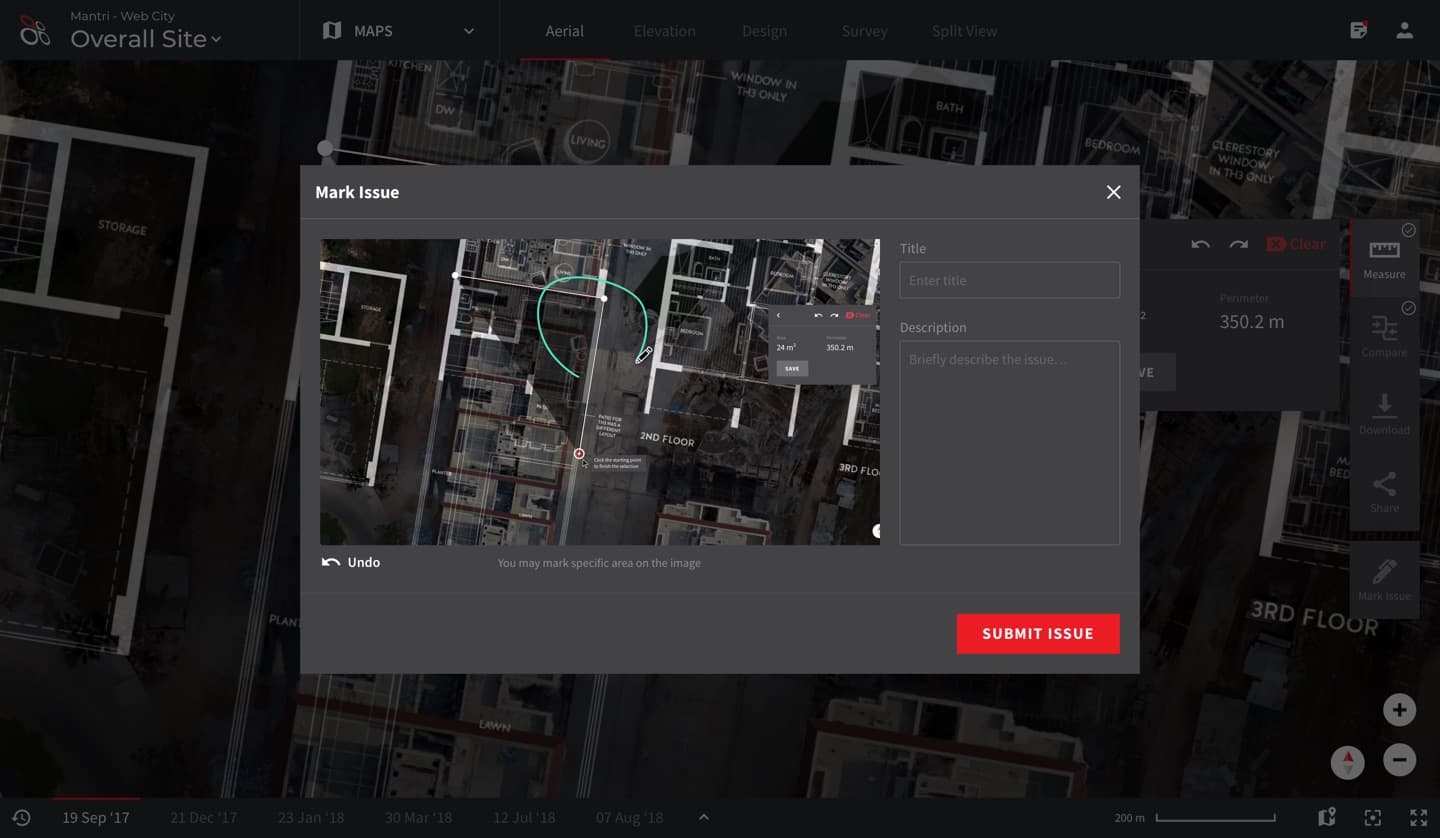Click the compass north icon
Viewport: 1440px width, 838px height.
(x=1348, y=762)
